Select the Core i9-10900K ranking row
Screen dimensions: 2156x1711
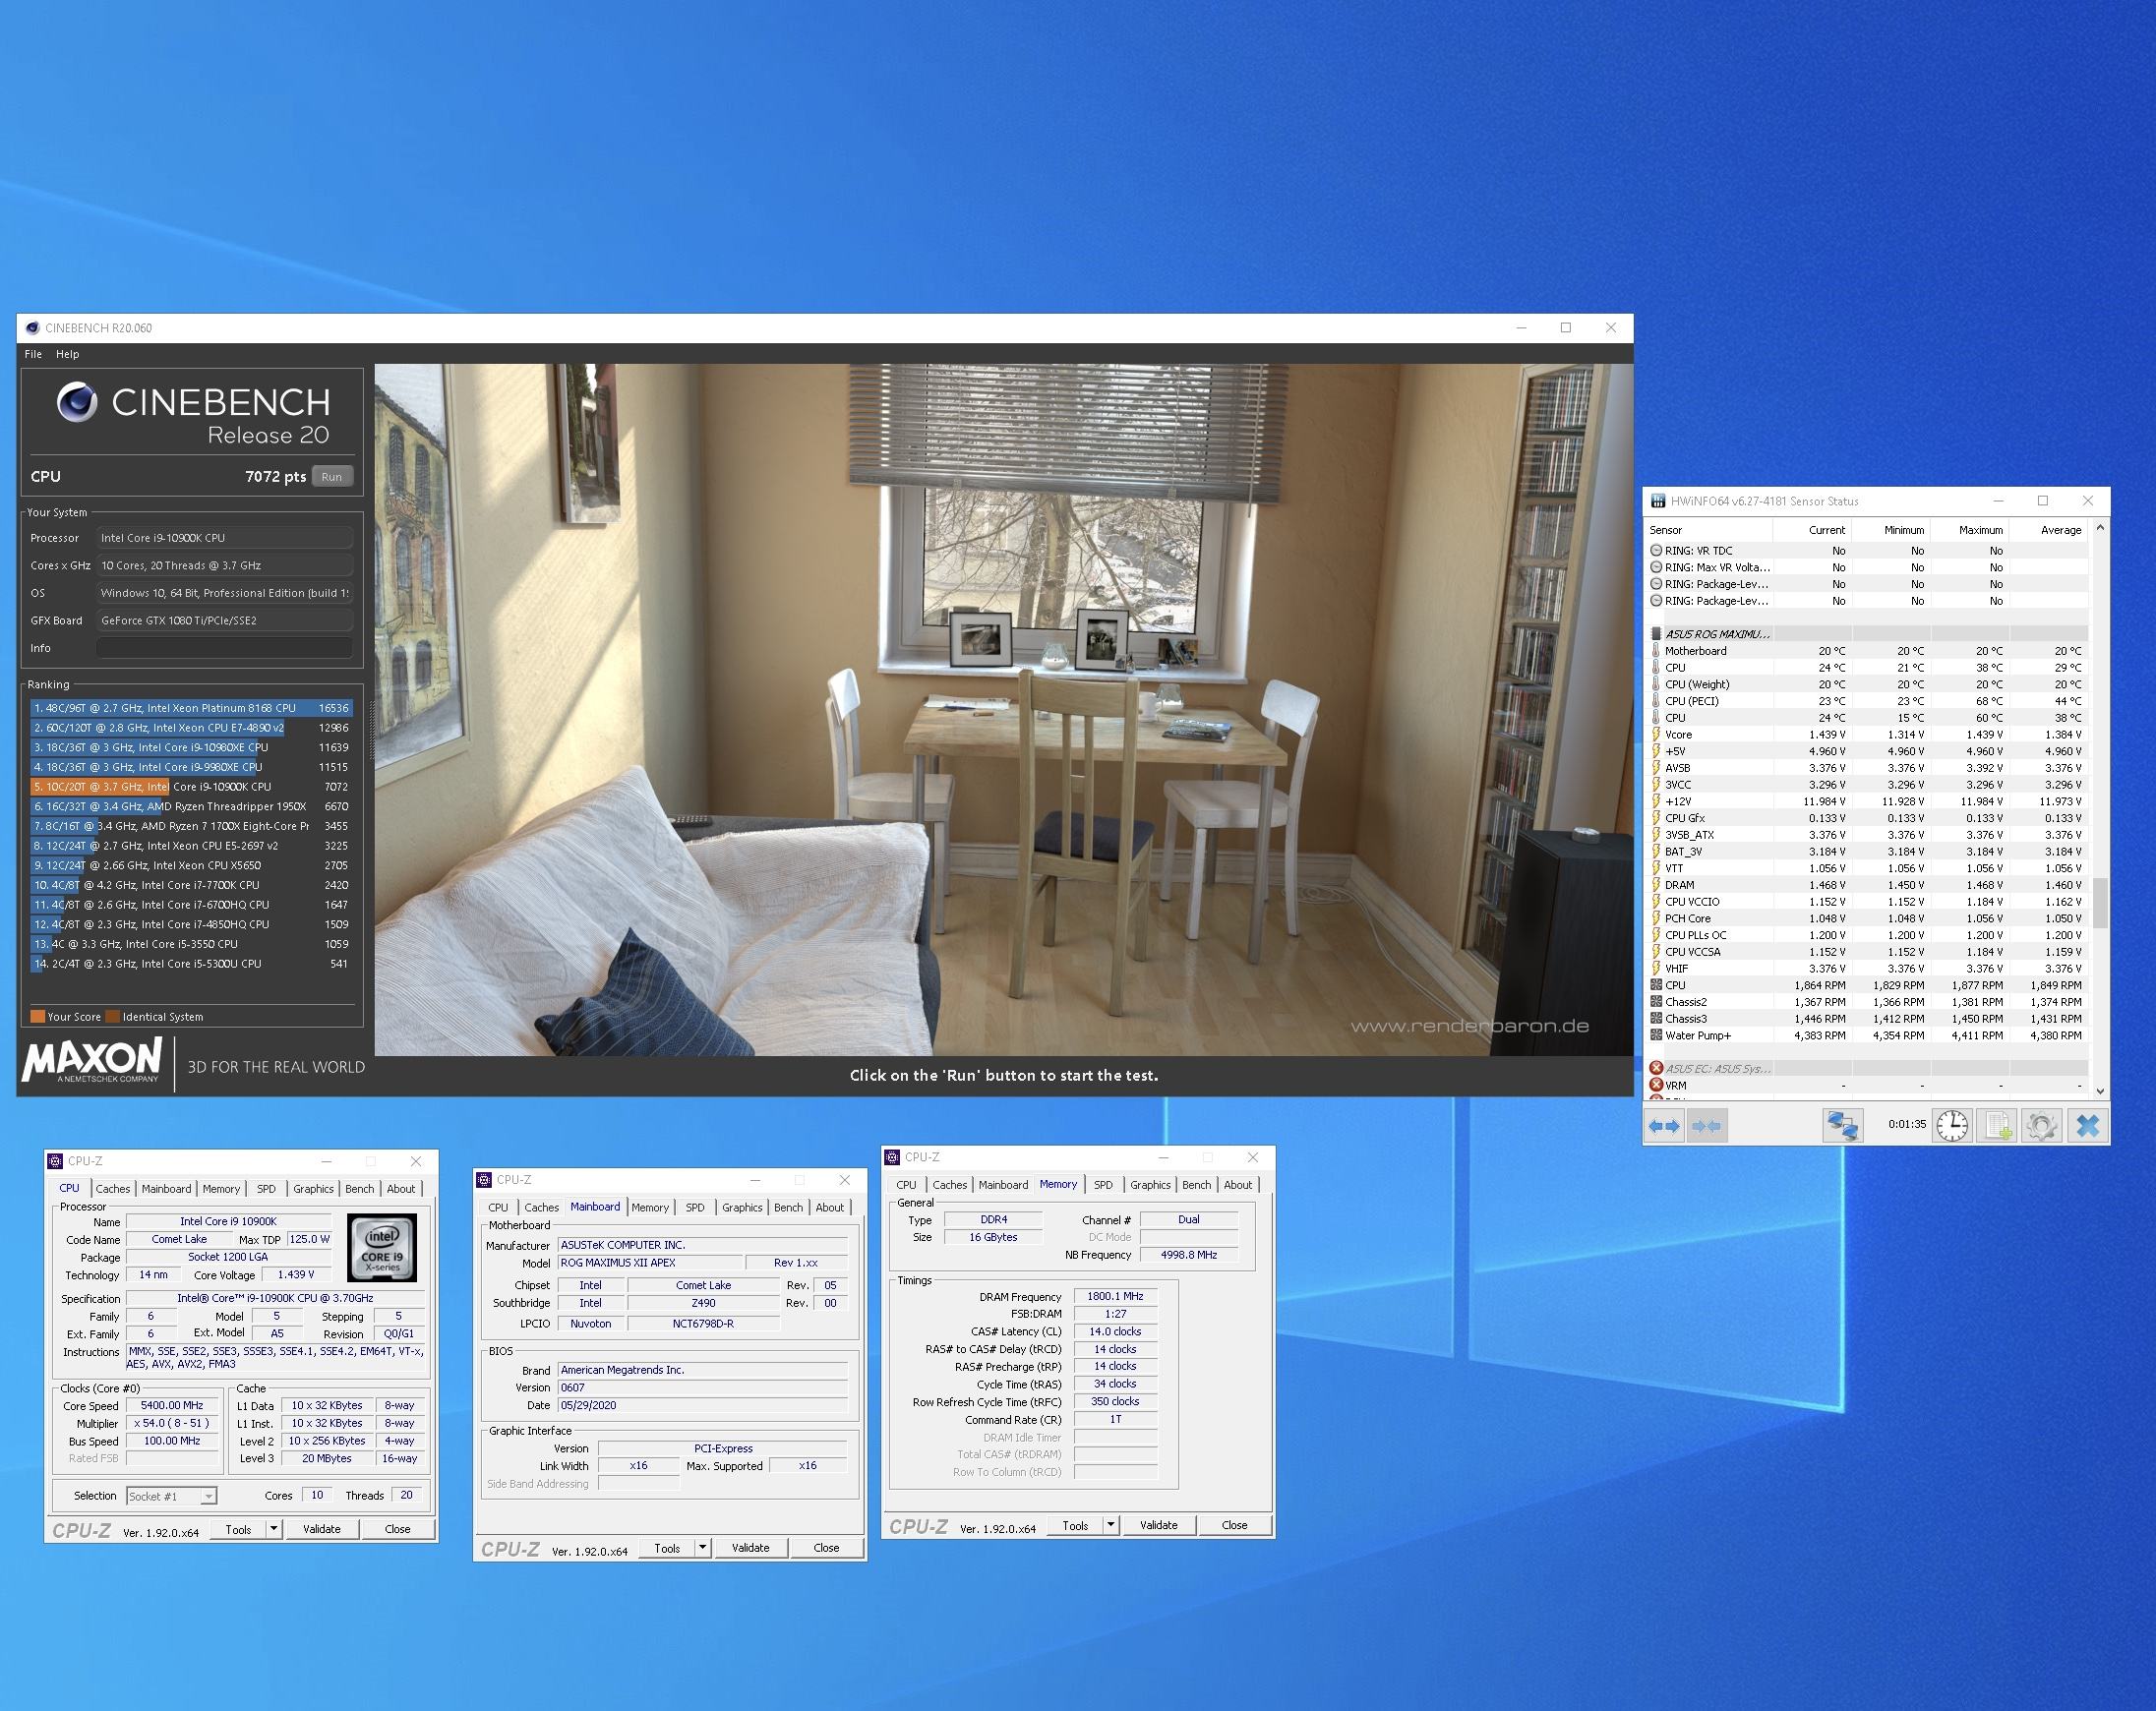[x=191, y=787]
